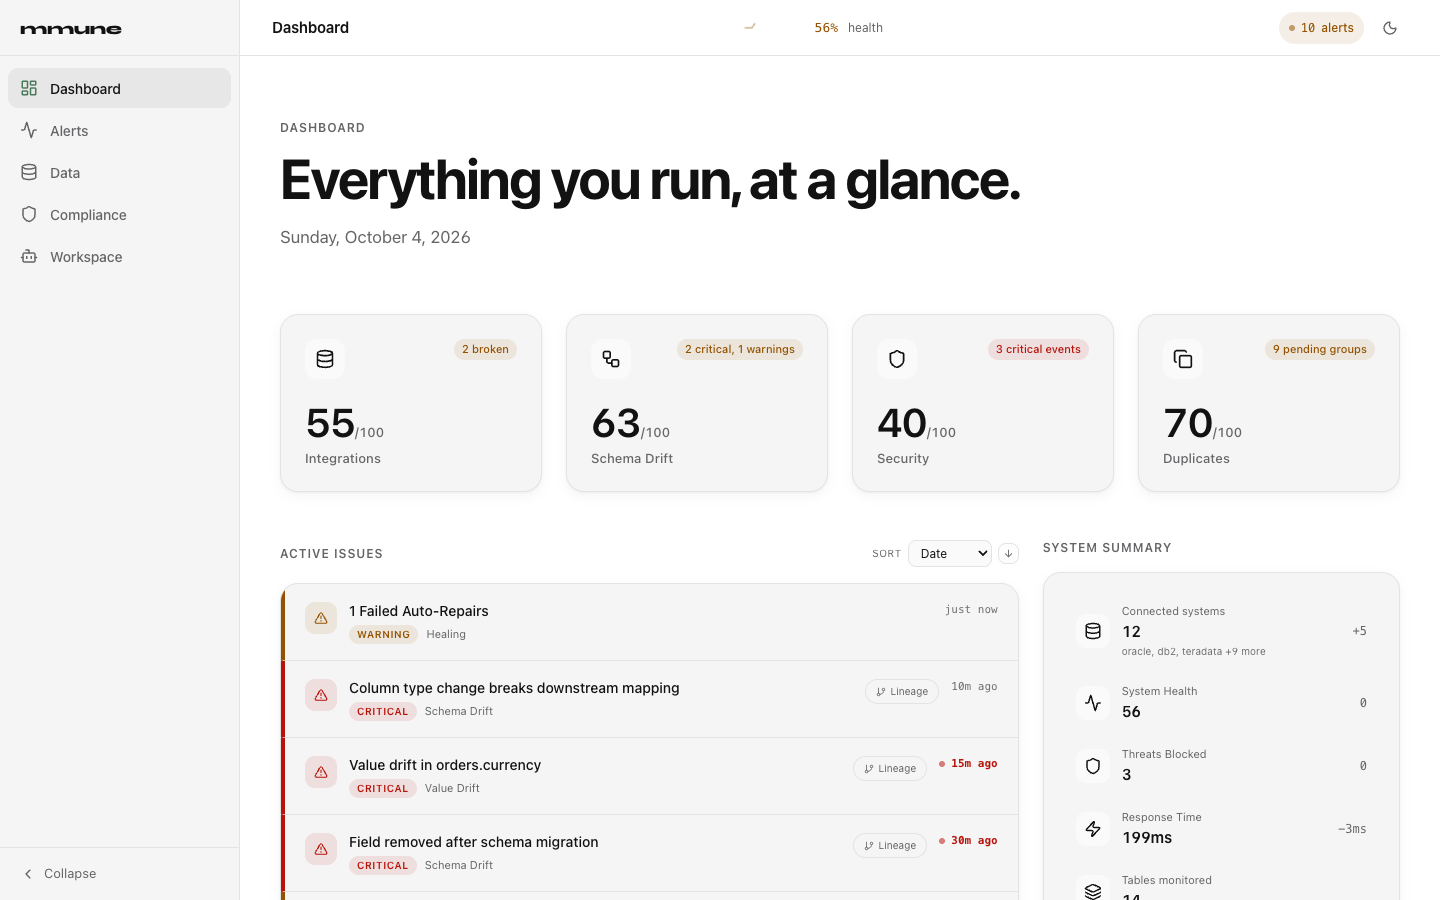Collapse the sidebar
This screenshot has height=900, width=1440.
click(60, 873)
